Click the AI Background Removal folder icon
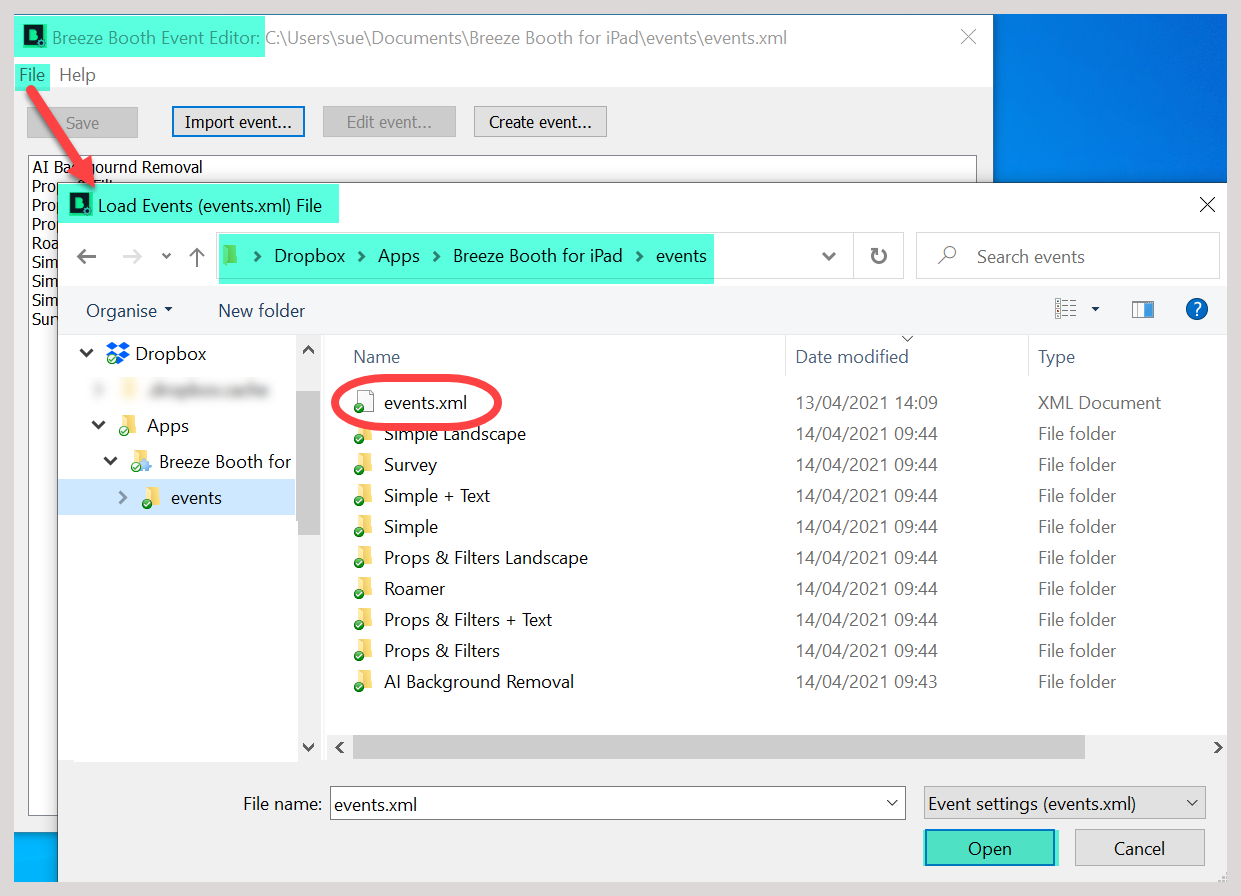This screenshot has width=1241, height=896. point(362,682)
